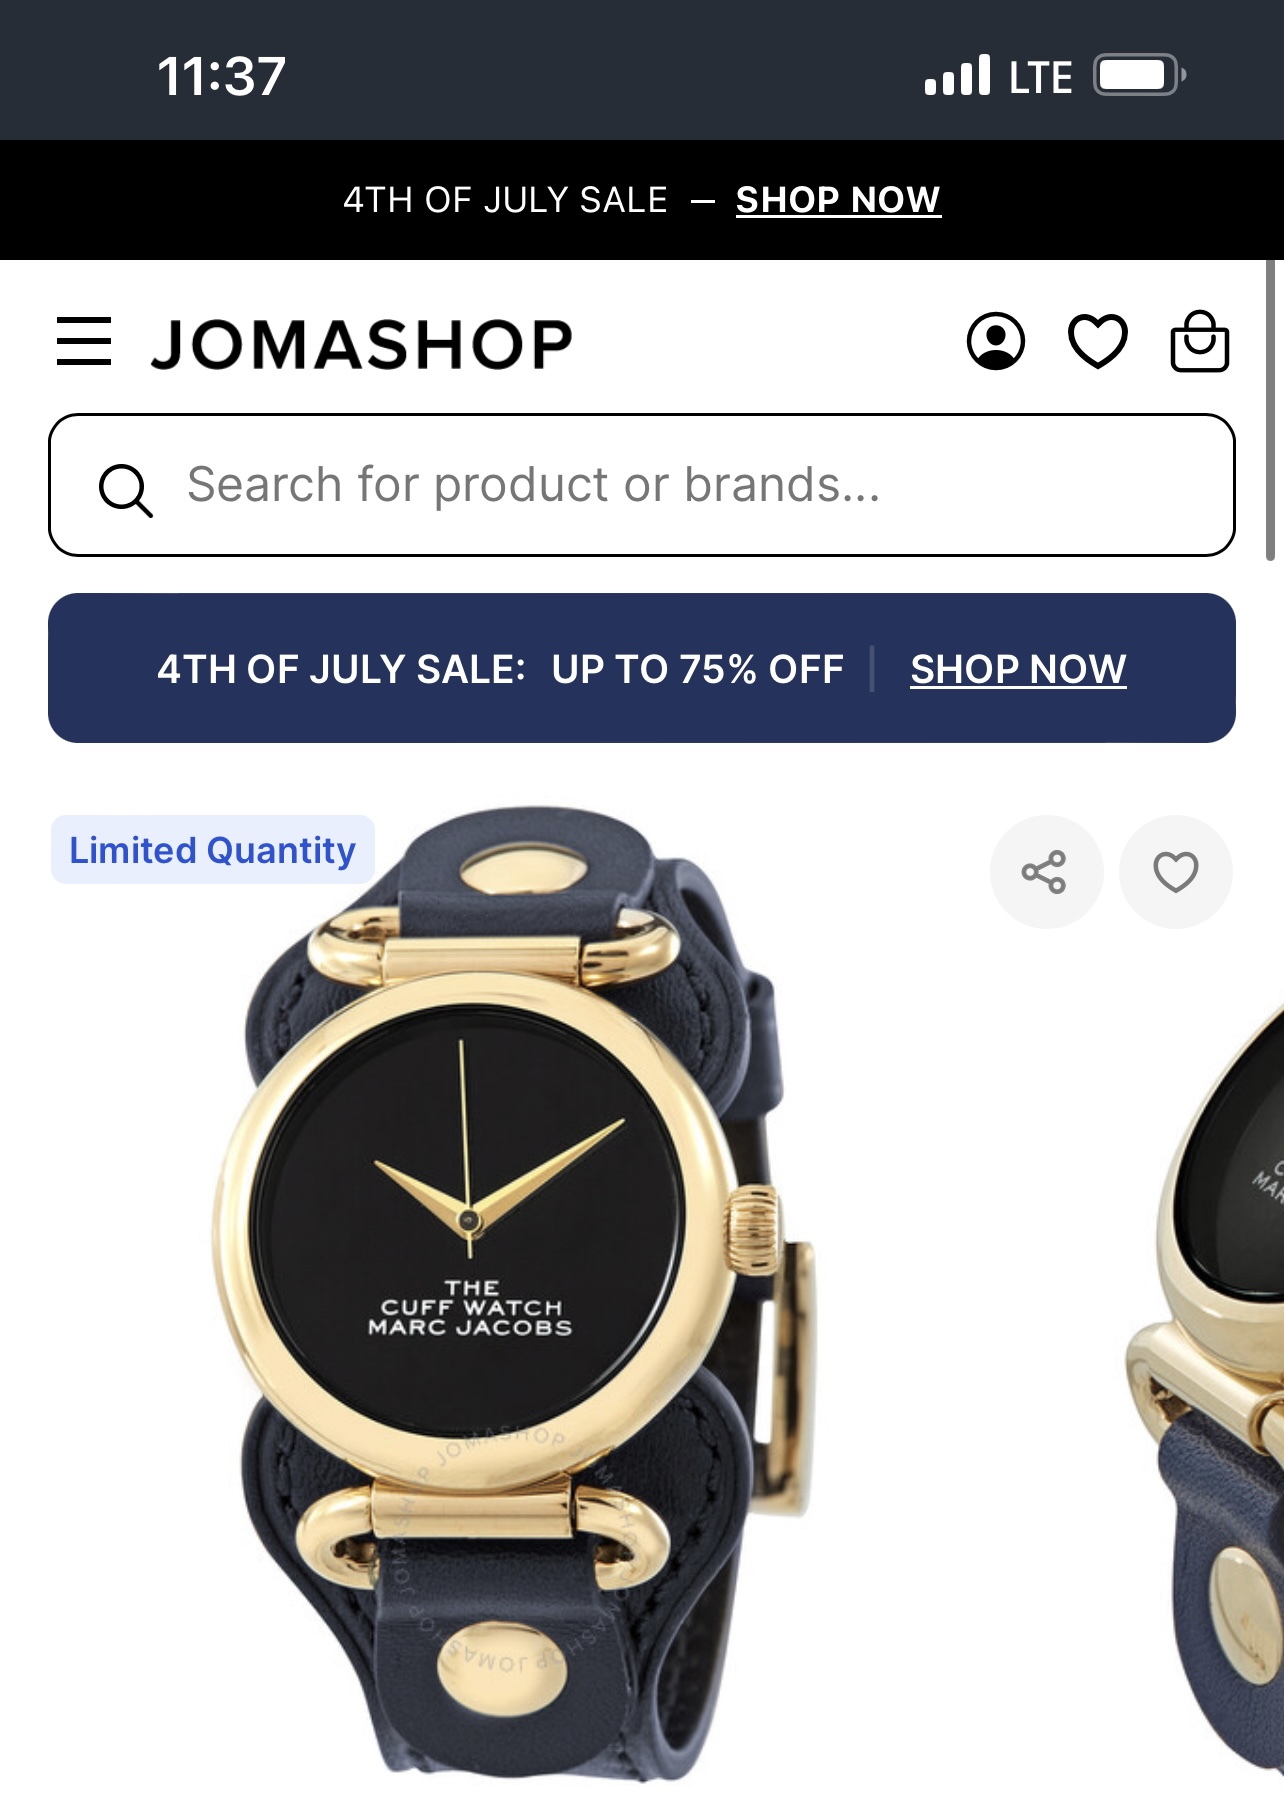
Task: Tap Shop Now in blue sale banner
Action: pos(1018,669)
